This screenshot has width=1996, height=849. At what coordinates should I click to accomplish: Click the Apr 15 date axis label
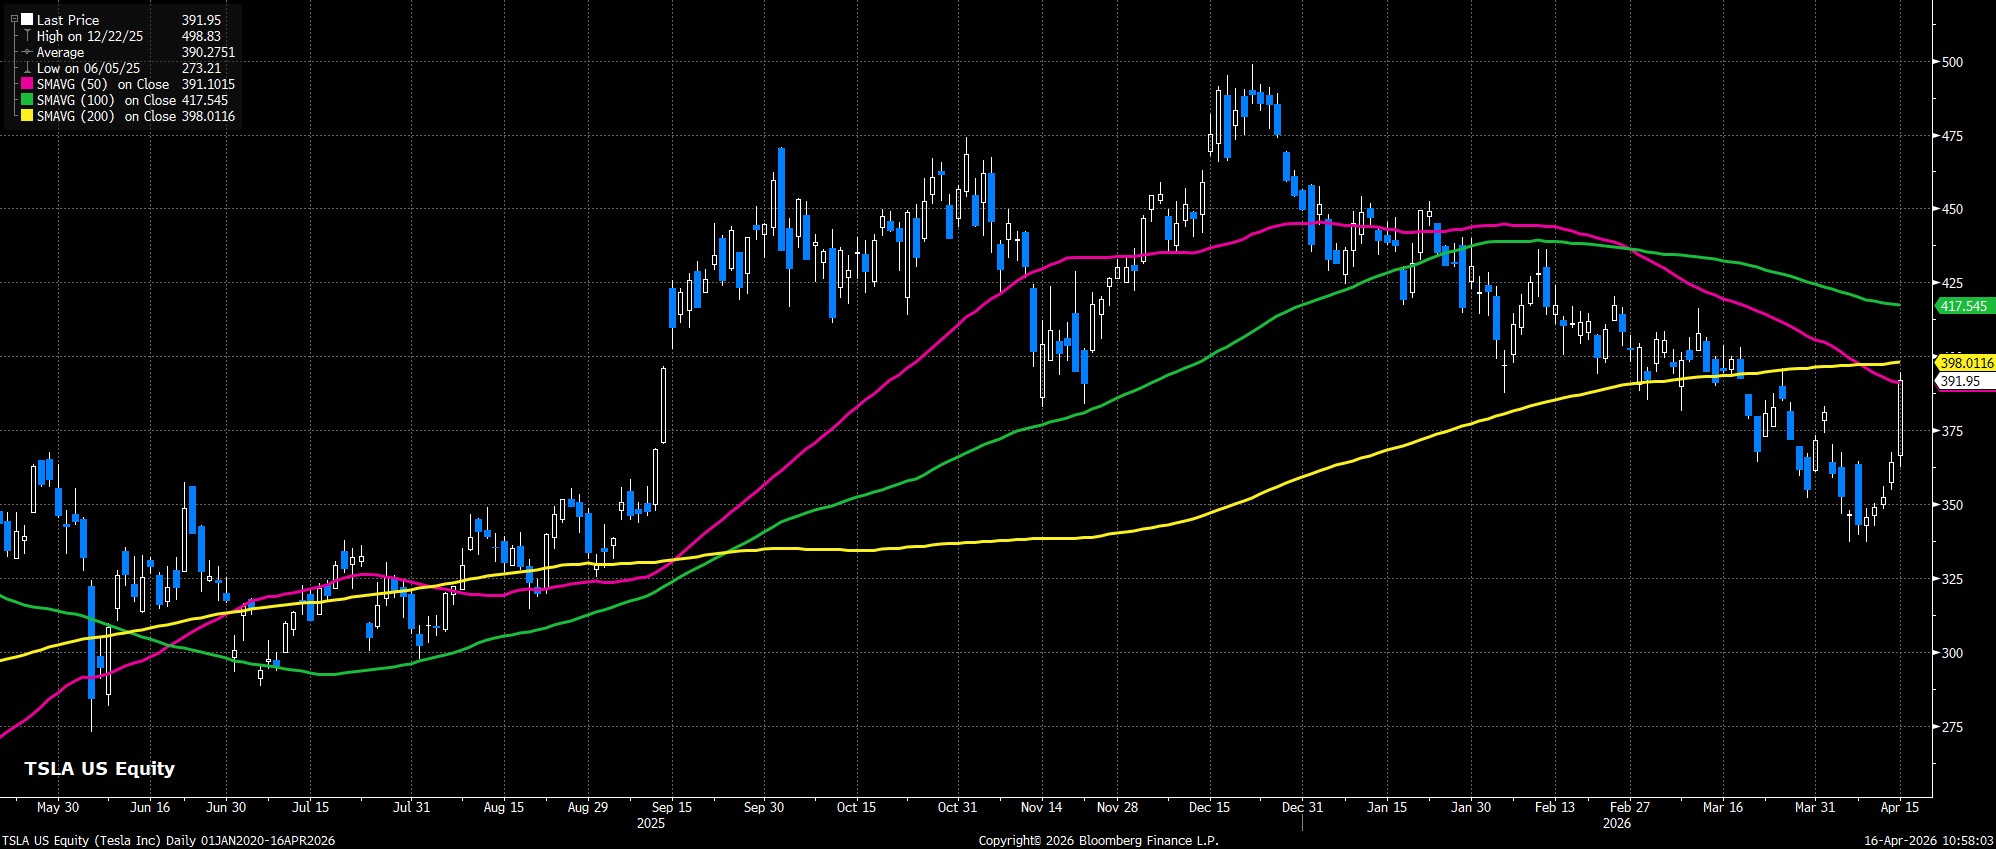(1899, 807)
